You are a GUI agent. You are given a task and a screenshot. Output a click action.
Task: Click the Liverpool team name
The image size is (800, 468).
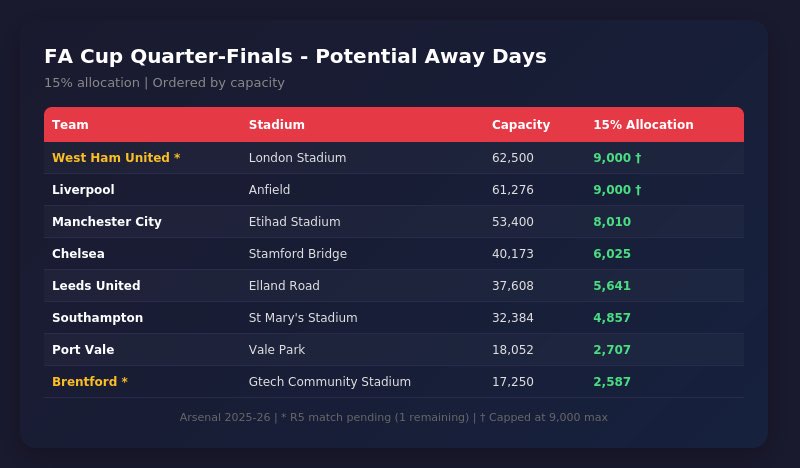click(83, 190)
